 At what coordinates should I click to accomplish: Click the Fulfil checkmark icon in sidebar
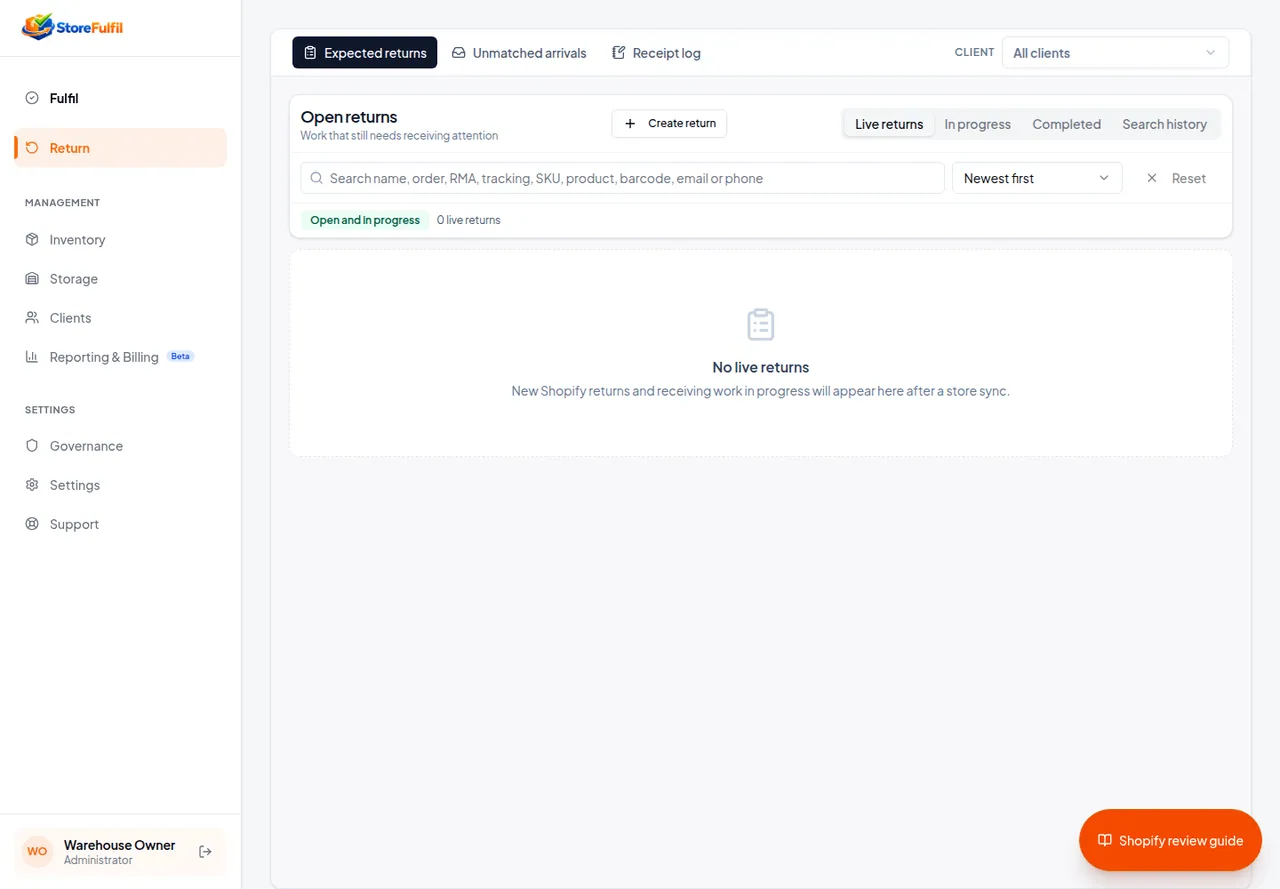pos(32,98)
